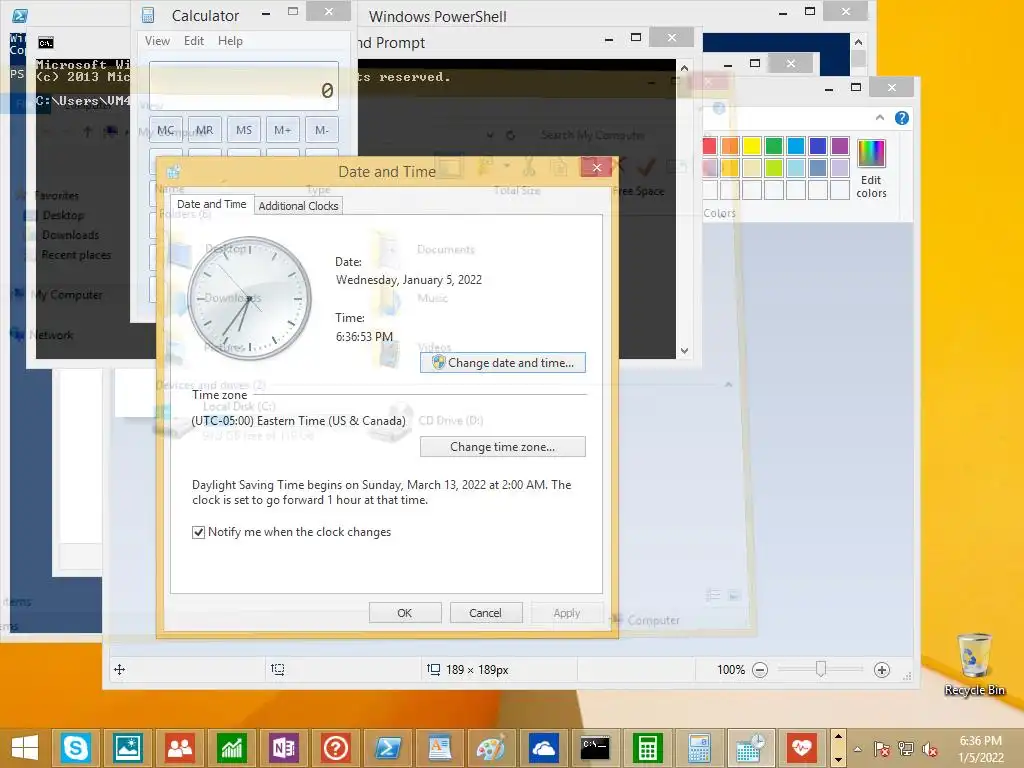The height and width of the screenshot is (768, 1024).
Task: Pick the green color swatch in Paint
Action: (774, 146)
